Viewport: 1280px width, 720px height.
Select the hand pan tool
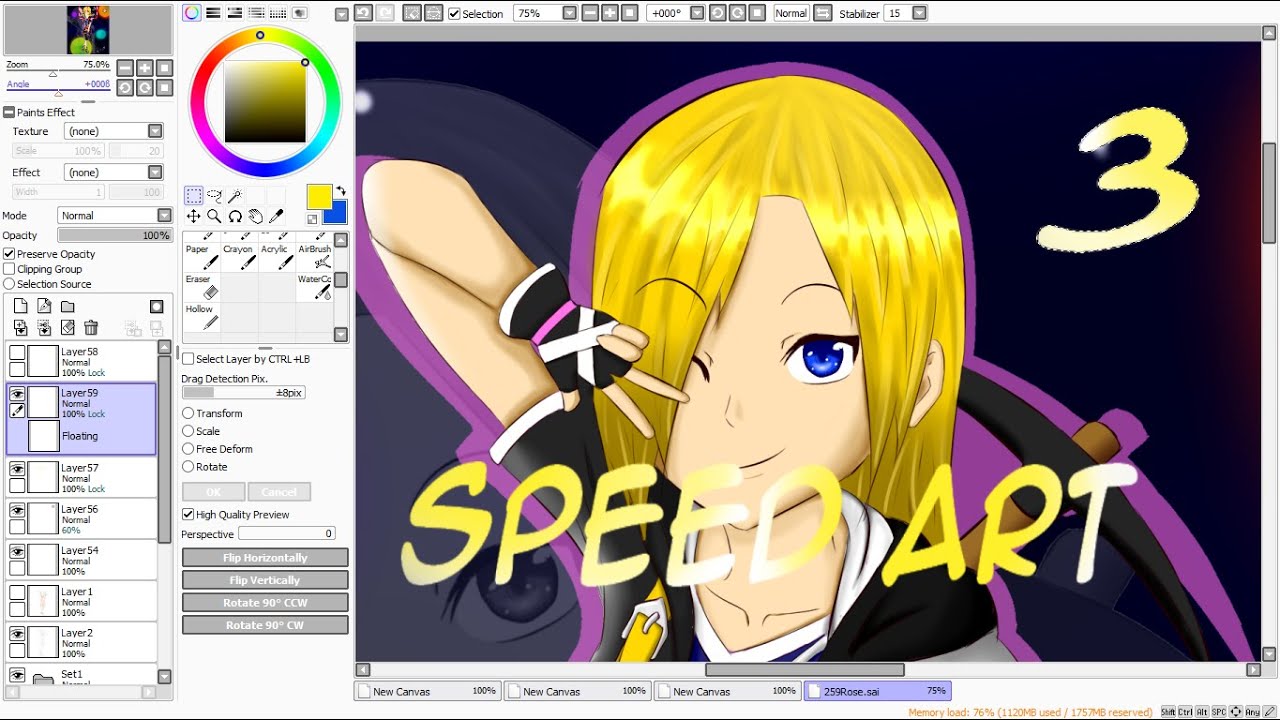point(255,216)
